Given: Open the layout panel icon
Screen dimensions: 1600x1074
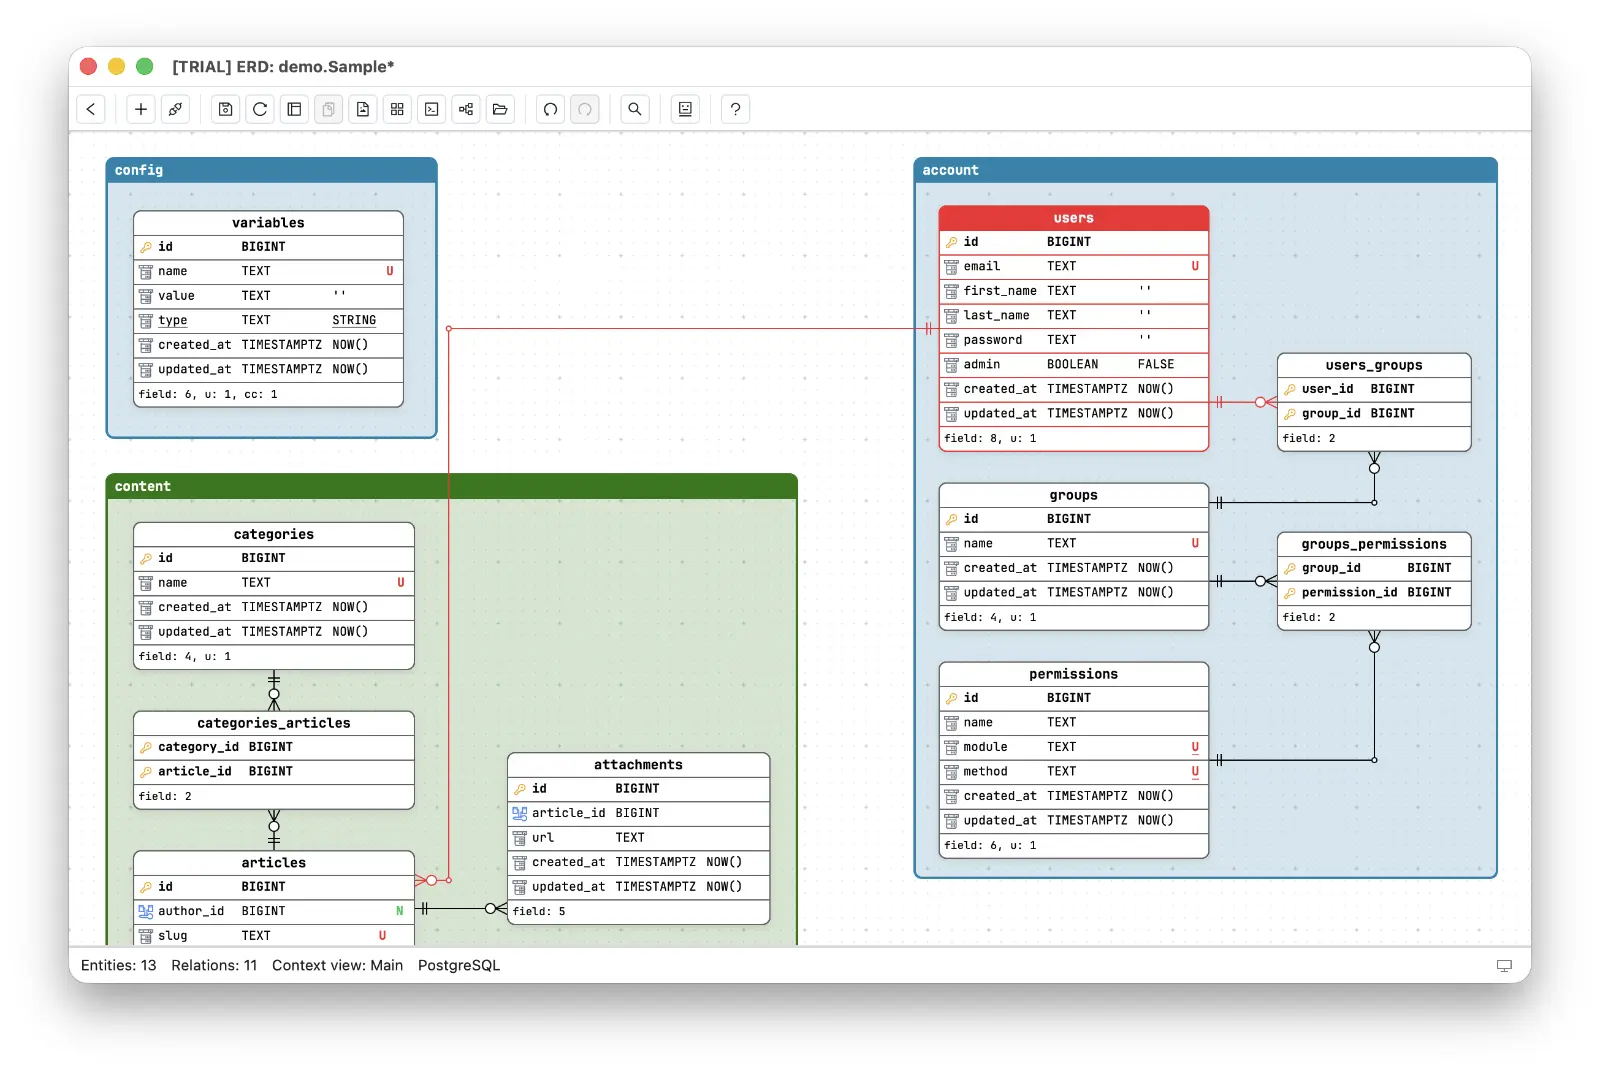Looking at the screenshot, I should tap(294, 109).
